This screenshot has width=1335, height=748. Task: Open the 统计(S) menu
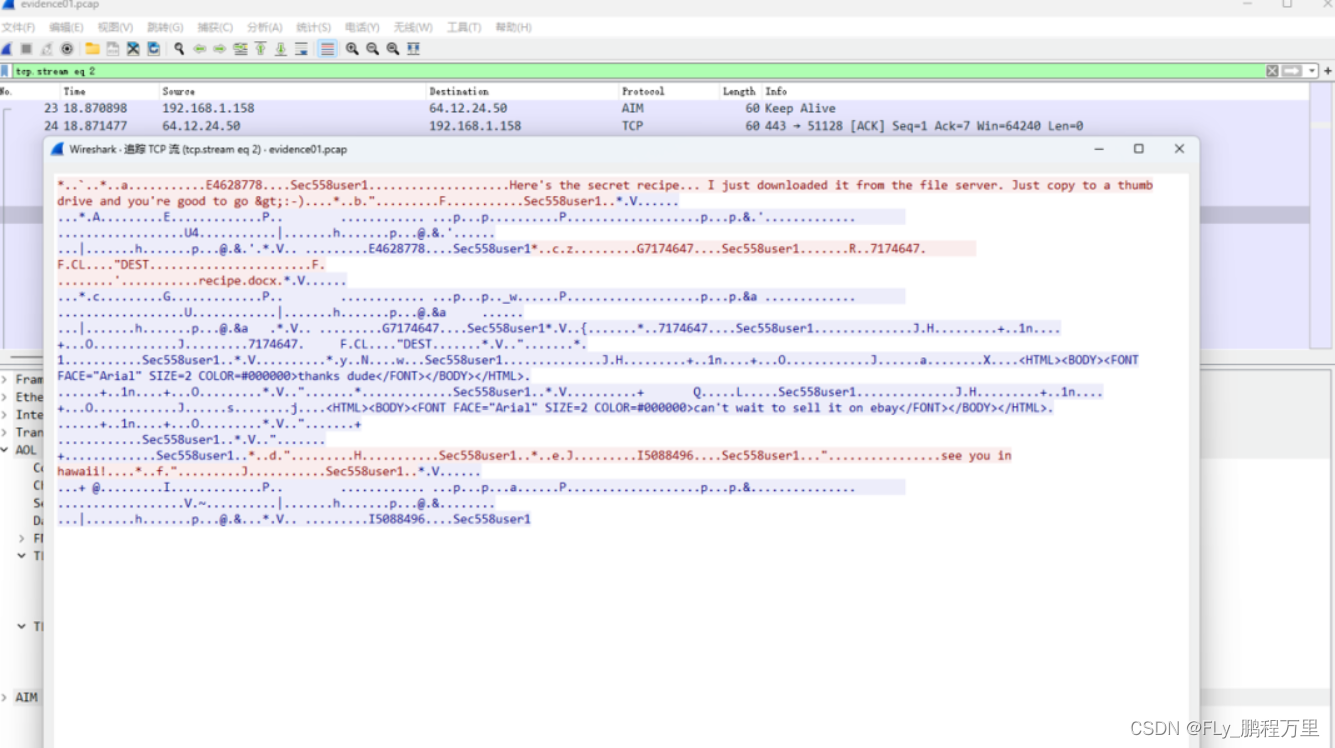tap(313, 27)
